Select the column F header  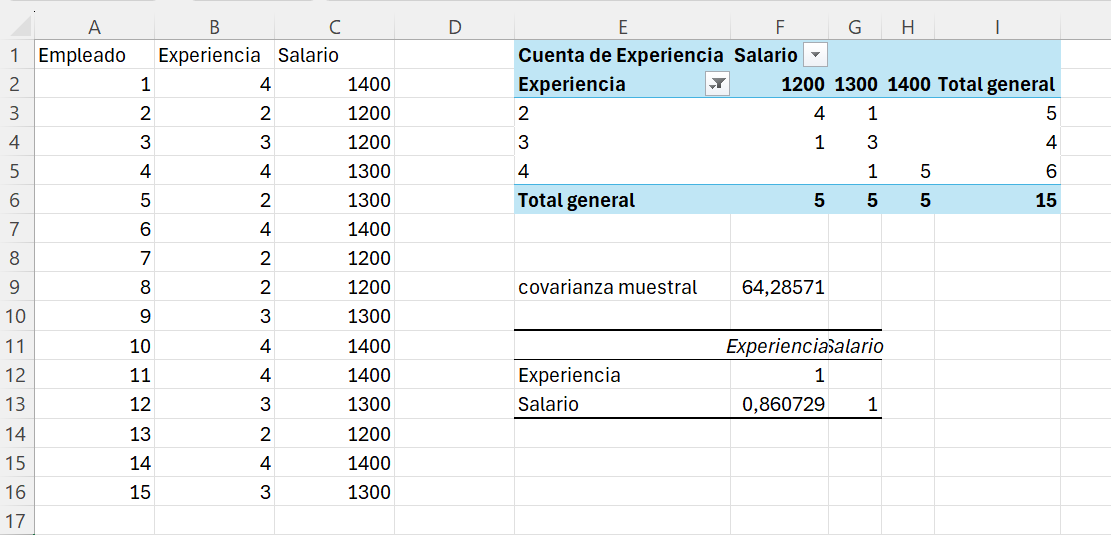pyautogui.click(x=779, y=27)
